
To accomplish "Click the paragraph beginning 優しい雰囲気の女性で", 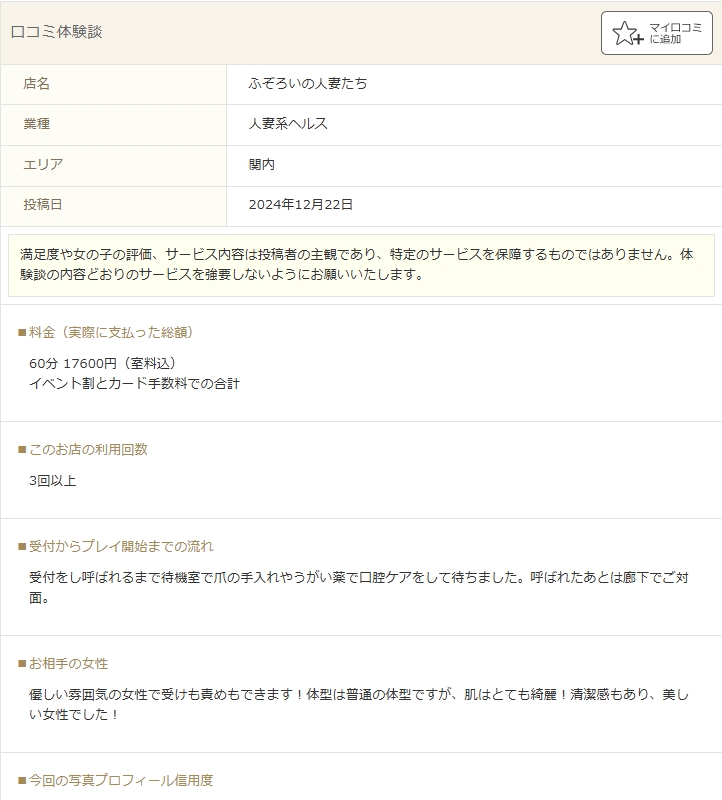I will (x=359, y=704).
